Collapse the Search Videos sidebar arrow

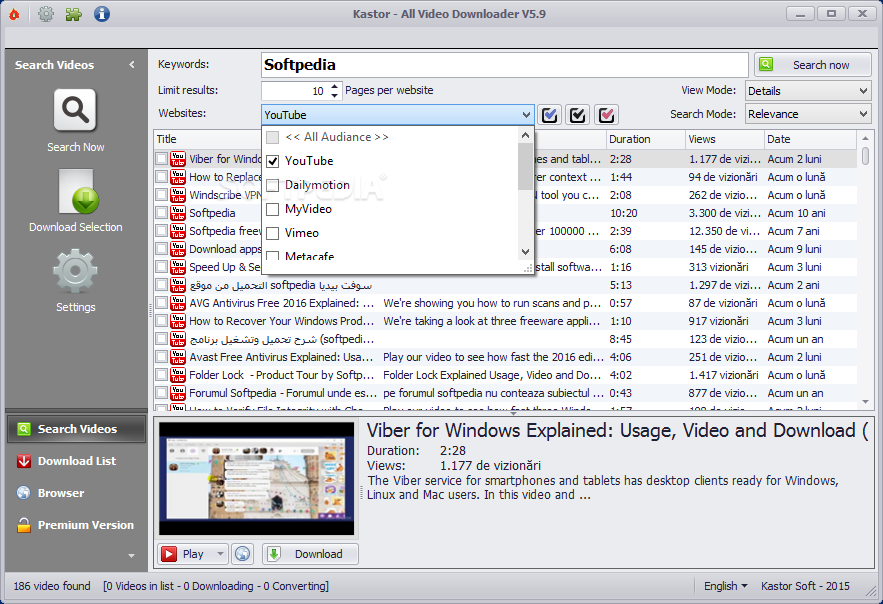(x=132, y=65)
